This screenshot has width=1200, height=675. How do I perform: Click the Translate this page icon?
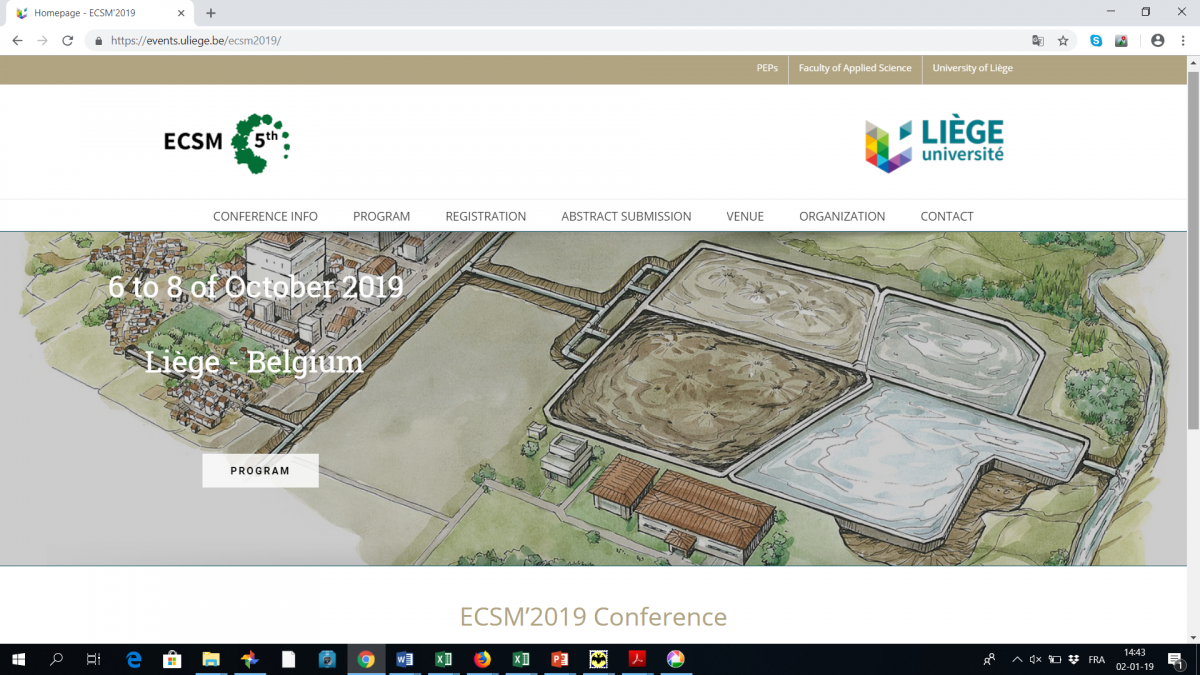(x=1038, y=41)
